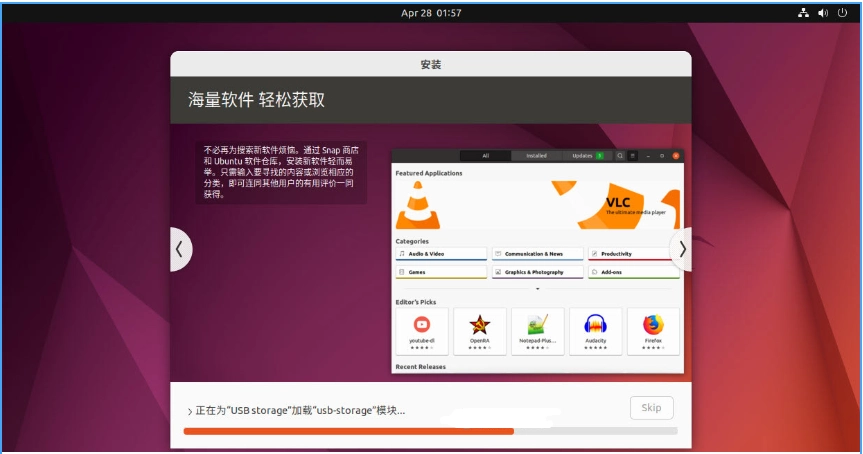Click the 海量软件 轻松获取 slide heading
The width and height of the screenshot is (863, 454).
[x=256, y=100]
